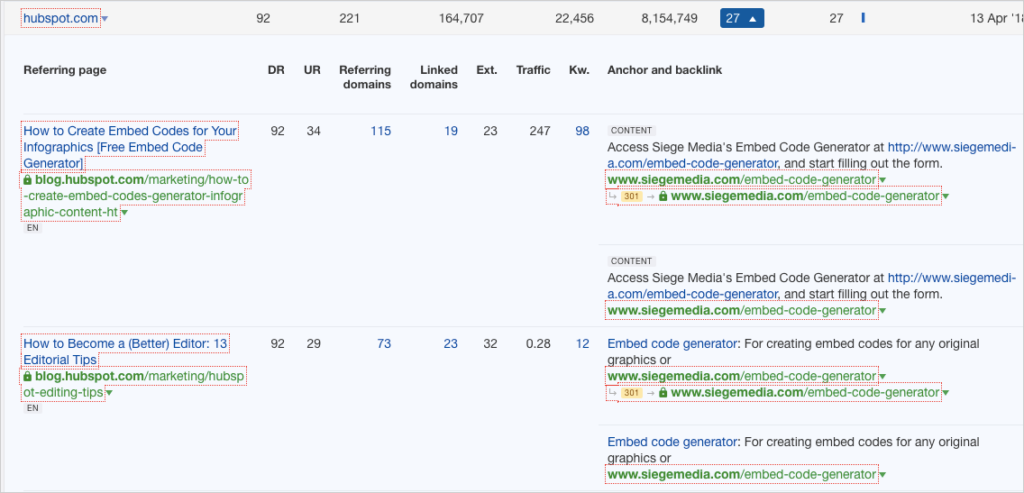The width and height of the screenshot is (1024, 493).
Task: Open the 301 redirect target URL in the Editor Tips row
Action: (x=805, y=392)
